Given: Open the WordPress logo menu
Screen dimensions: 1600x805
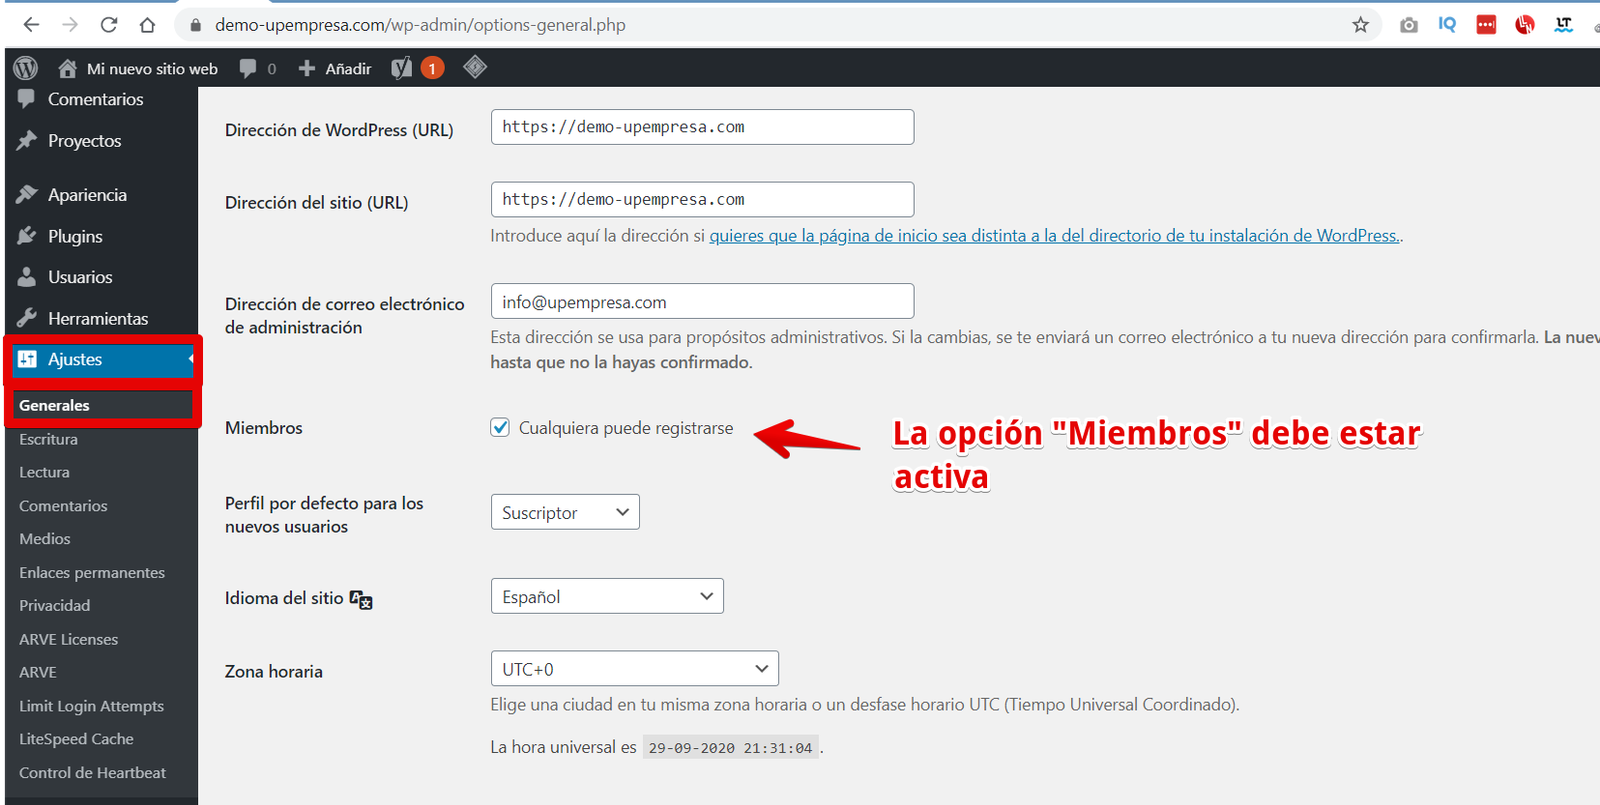Looking at the screenshot, I should pyautogui.click(x=26, y=68).
